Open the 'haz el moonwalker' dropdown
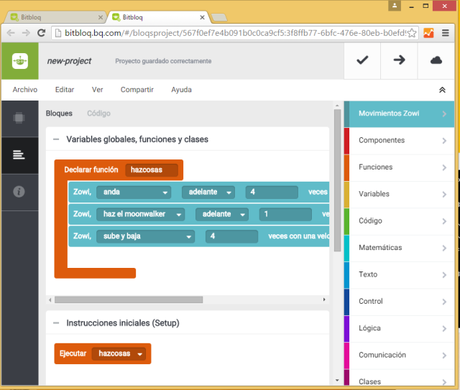 pyautogui.click(x=140, y=214)
